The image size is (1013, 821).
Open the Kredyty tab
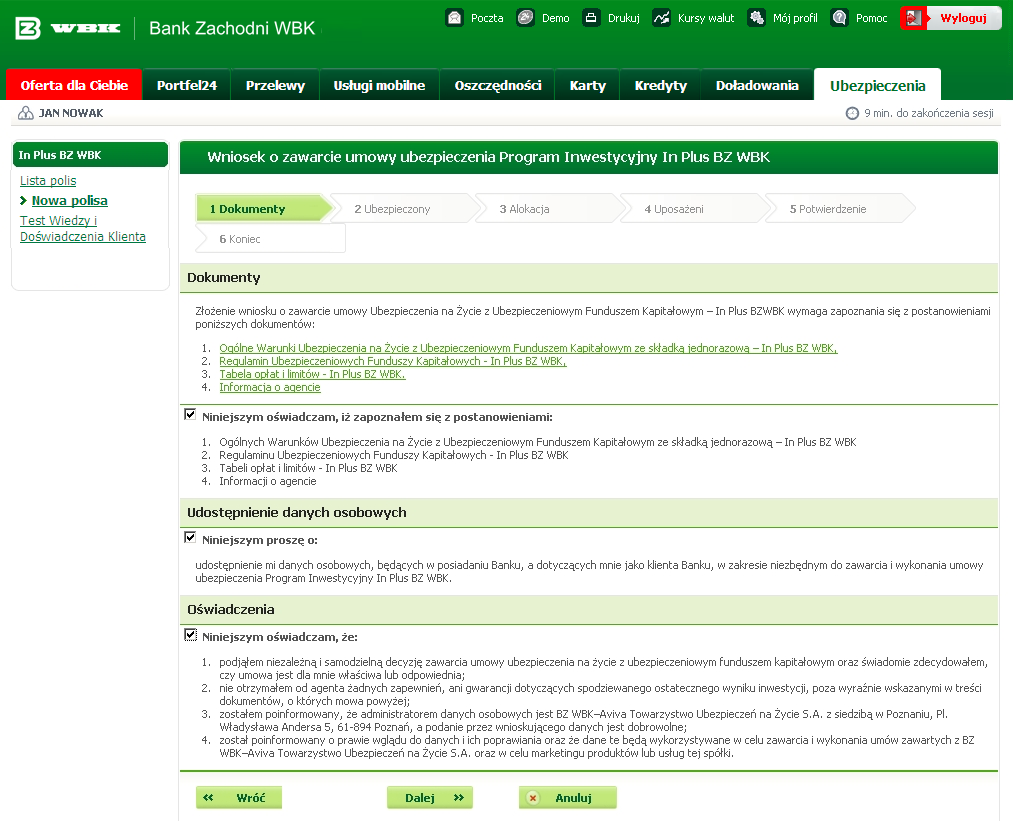click(660, 85)
